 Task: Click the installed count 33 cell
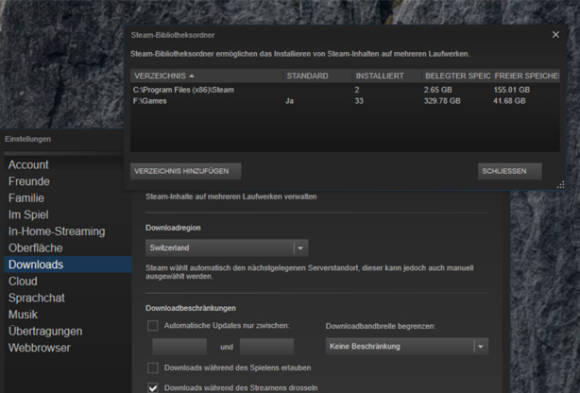(359, 101)
